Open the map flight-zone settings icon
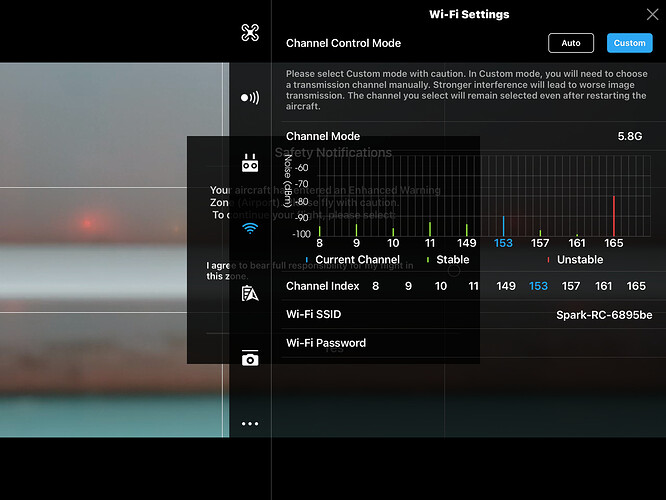 click(250, 293)
